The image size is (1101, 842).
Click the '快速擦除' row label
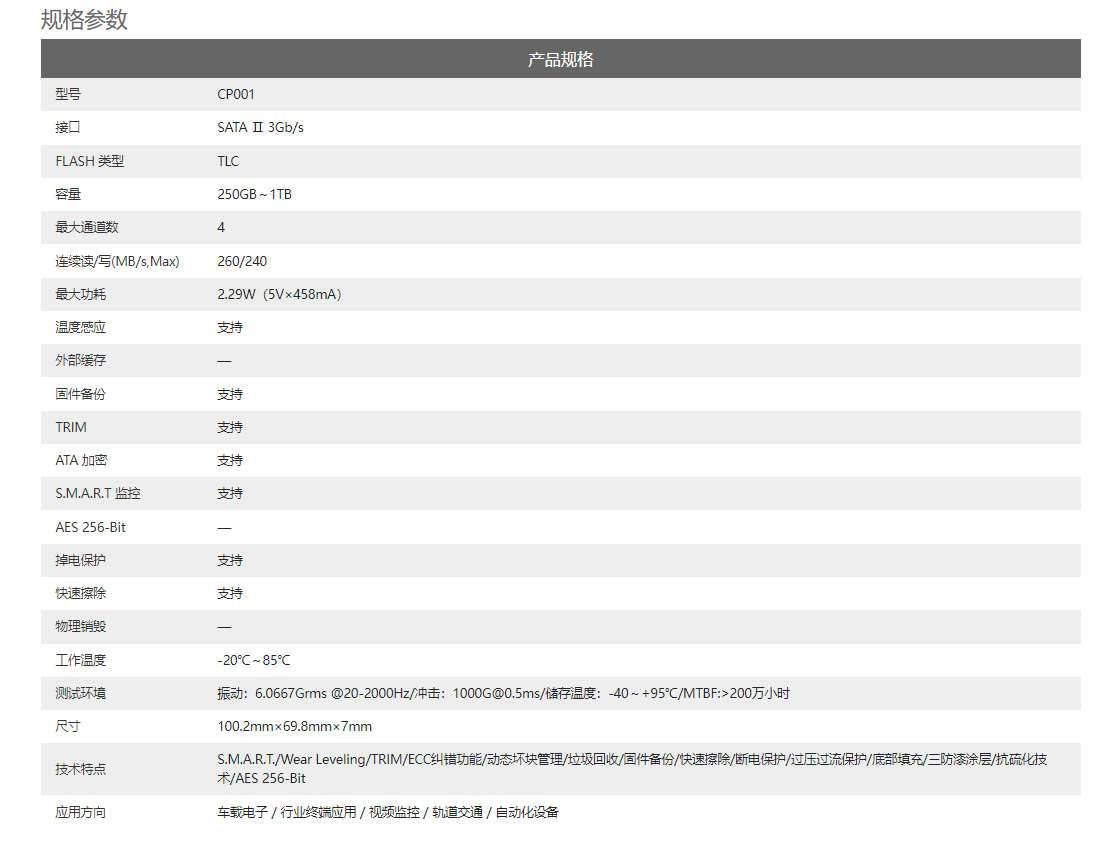pos(81,593)
